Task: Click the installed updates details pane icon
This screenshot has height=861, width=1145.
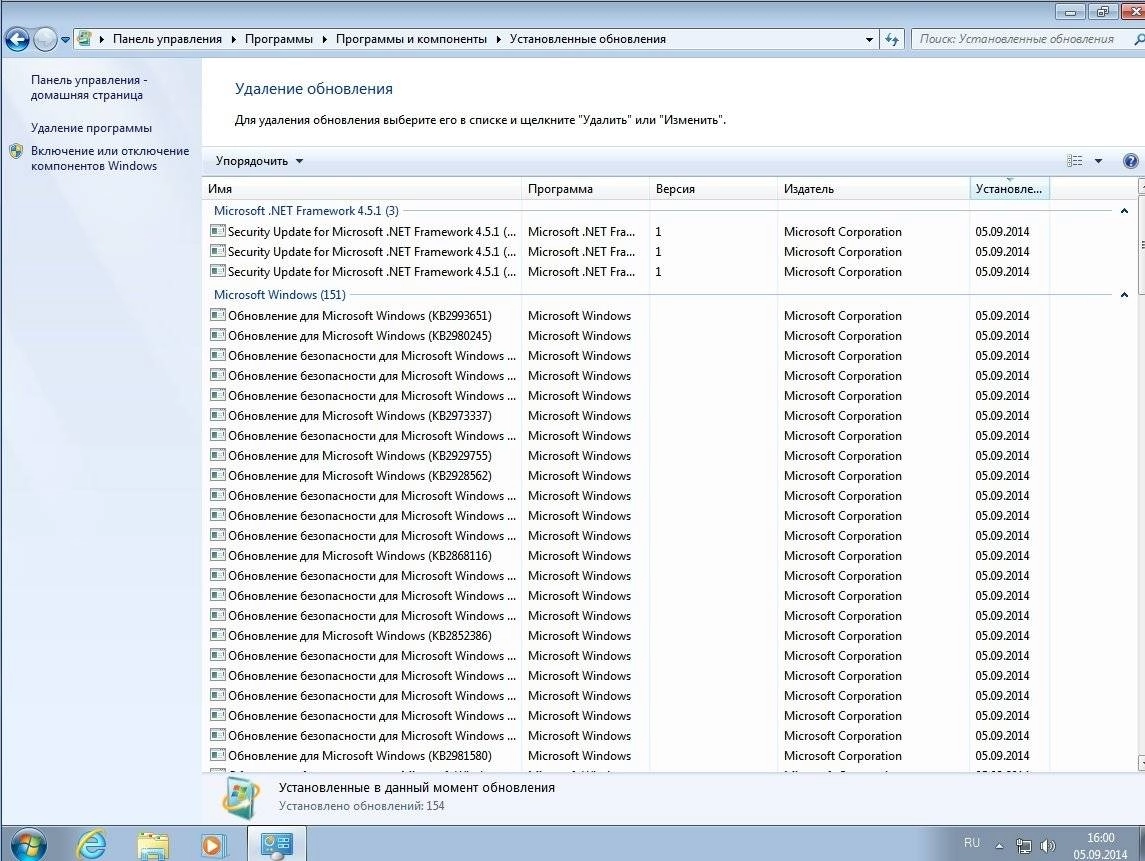Action: (241, 797)
